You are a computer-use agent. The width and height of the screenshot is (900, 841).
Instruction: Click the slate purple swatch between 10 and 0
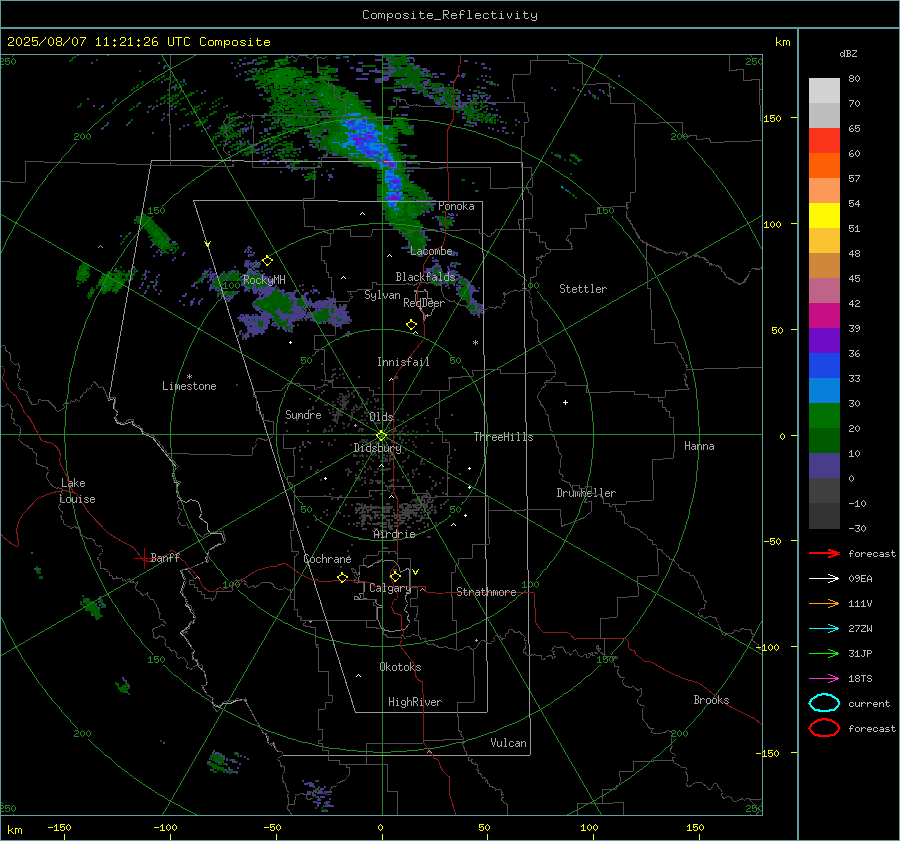(824, 466)
